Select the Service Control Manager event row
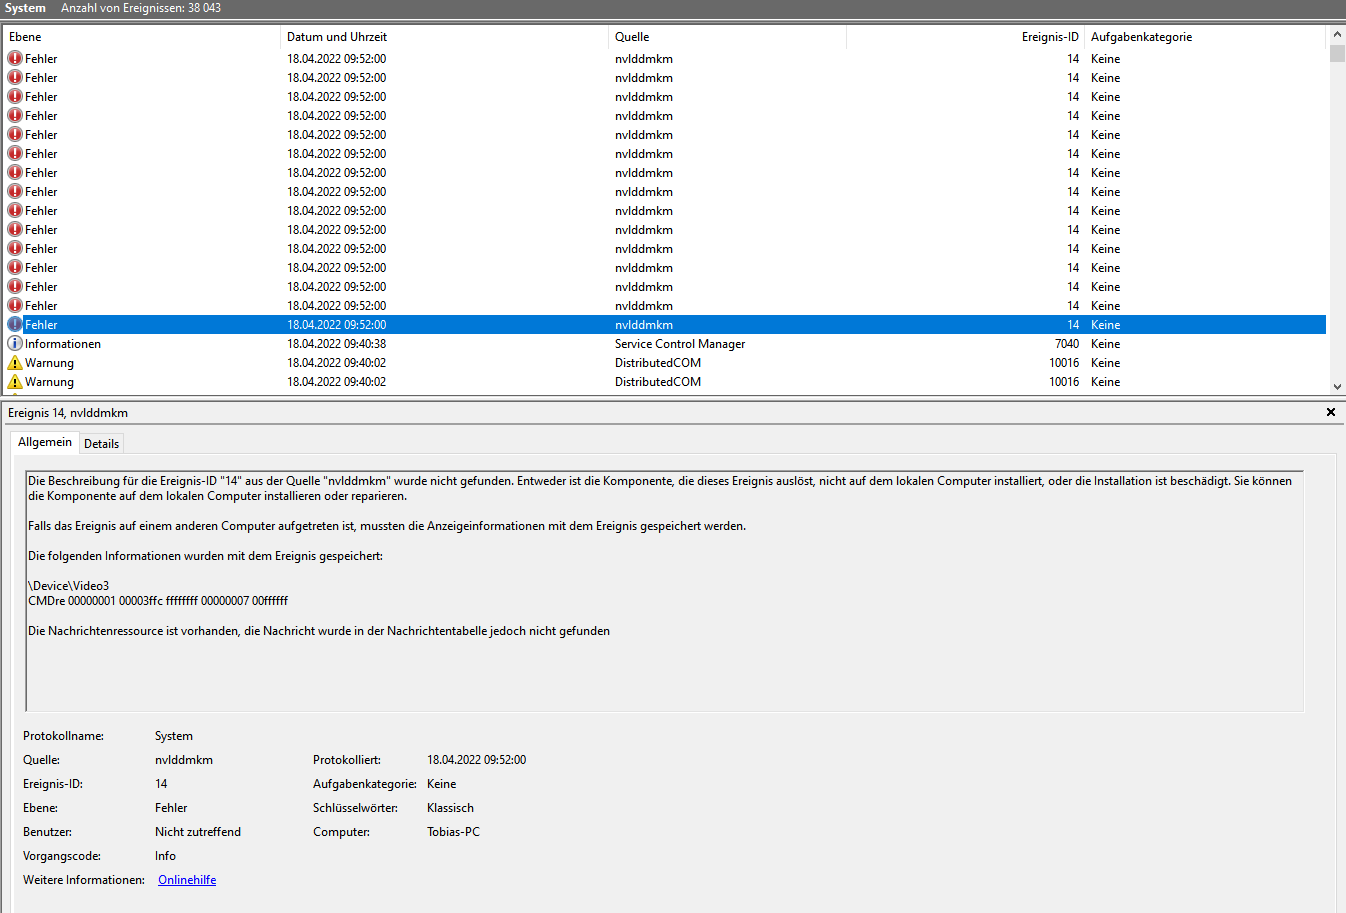Screen dimensions: 1346x913 pos(680,344)
